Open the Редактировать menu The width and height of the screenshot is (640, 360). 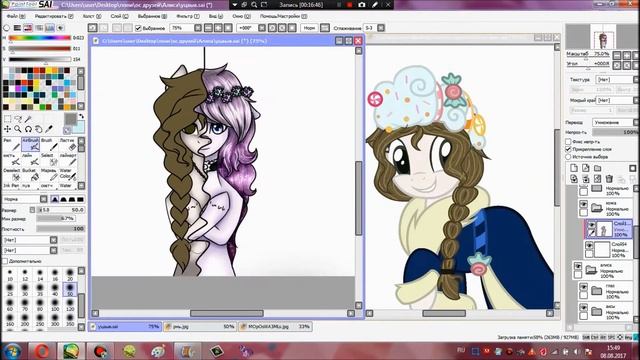click(x=54, y=16)
